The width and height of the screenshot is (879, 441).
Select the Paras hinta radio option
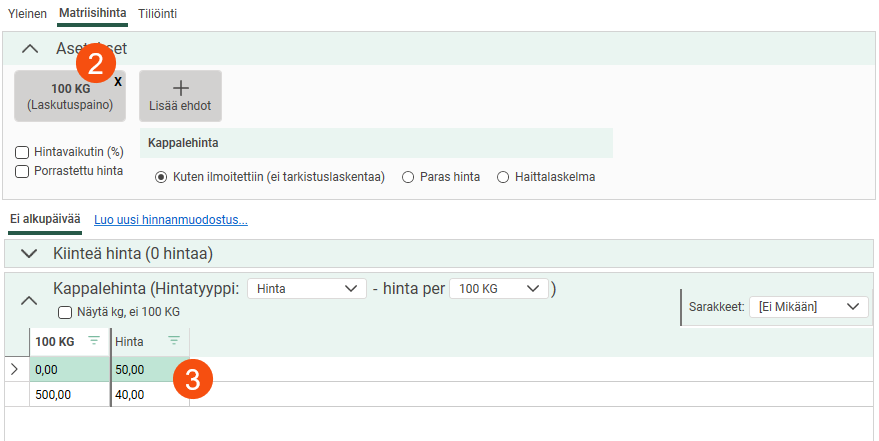(x=408, y=177)
